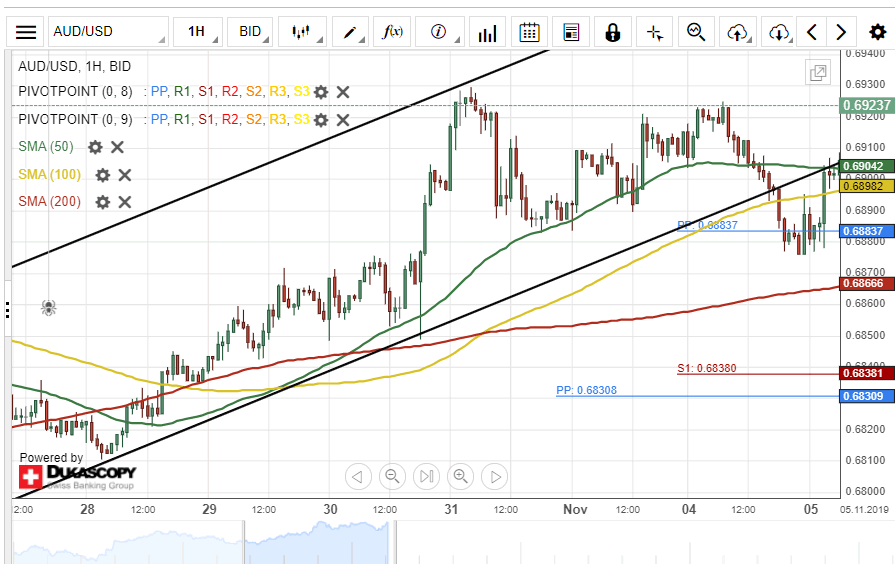Viewport: 896px width, 568px height.
Task: Open chart settings gear in toolbar
Action: click(x=877, y=32)
